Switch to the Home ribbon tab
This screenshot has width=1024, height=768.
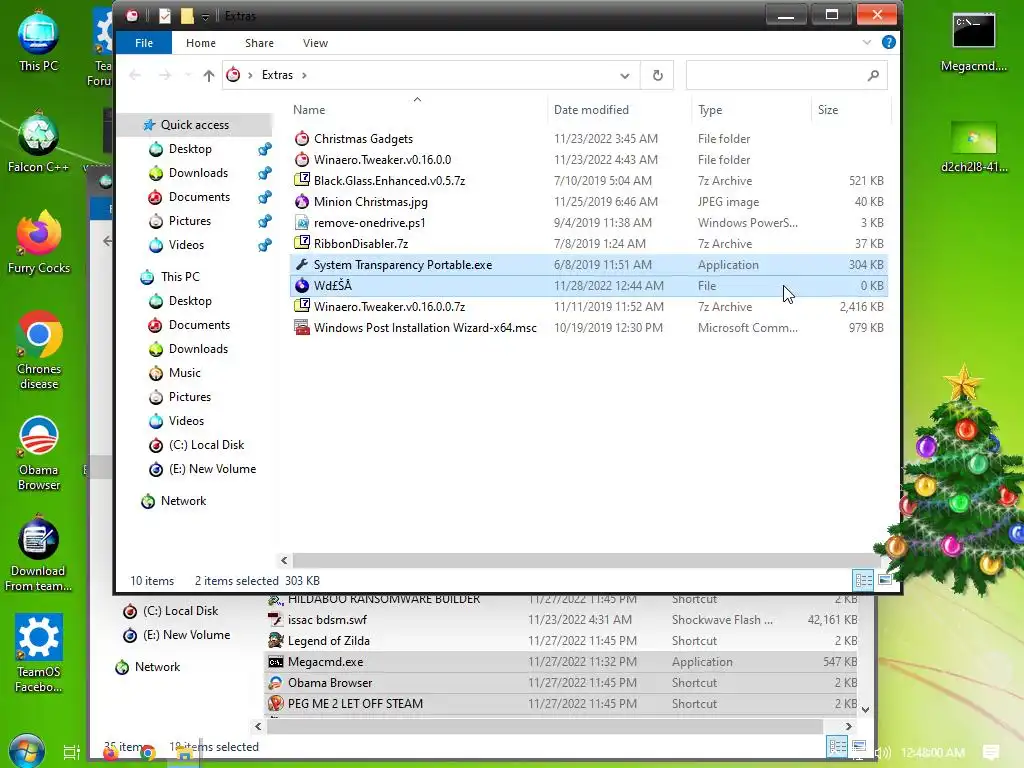[x=200, y=43]
